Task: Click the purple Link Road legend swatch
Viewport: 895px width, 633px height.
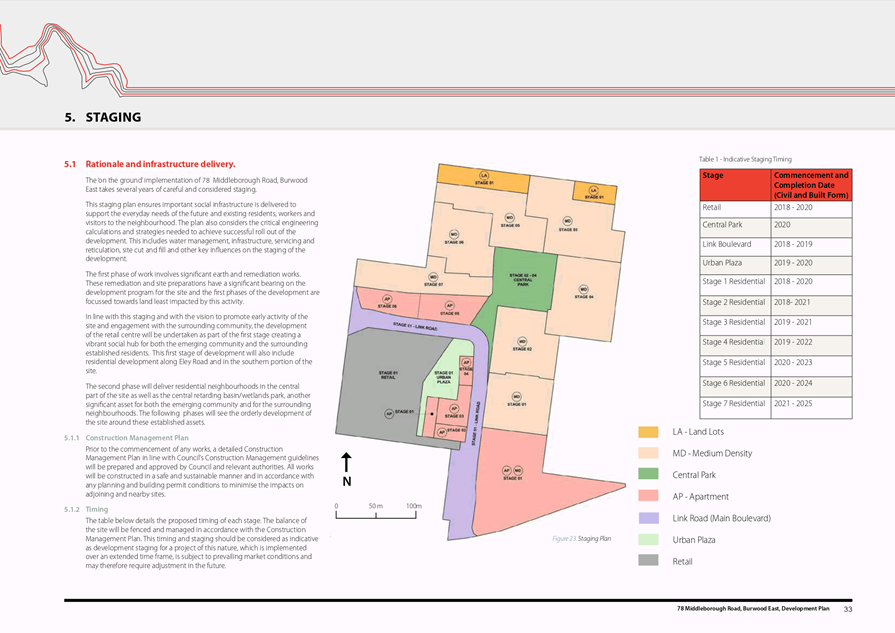Action: click(648, 518)
